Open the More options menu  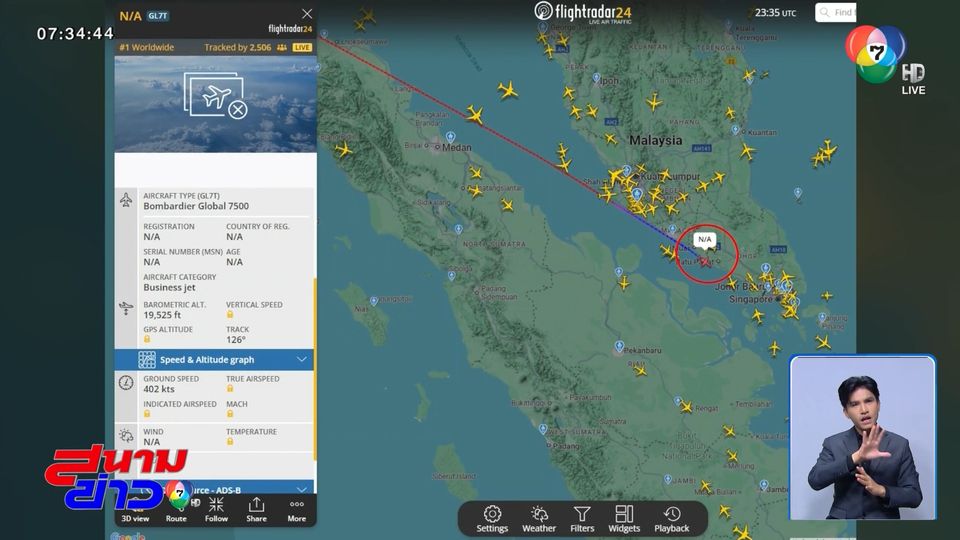pyautogui.click(x=297, y=509)
